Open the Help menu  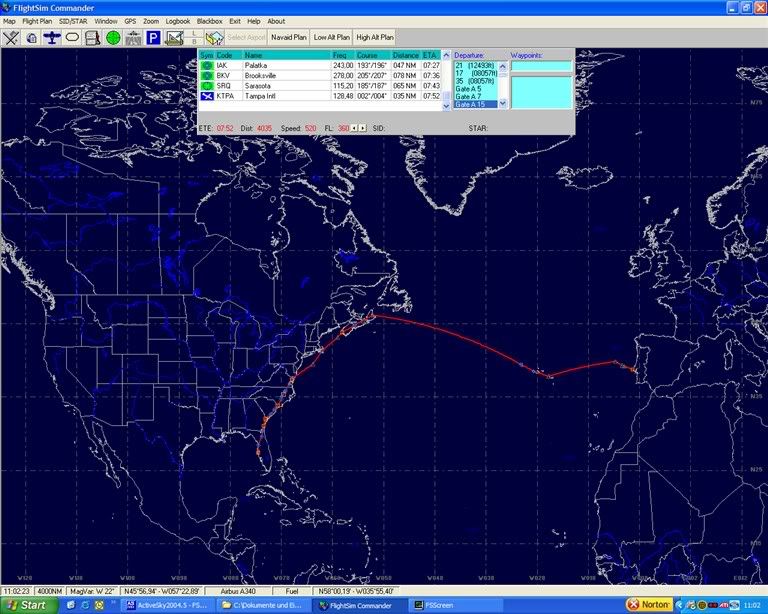254,21
